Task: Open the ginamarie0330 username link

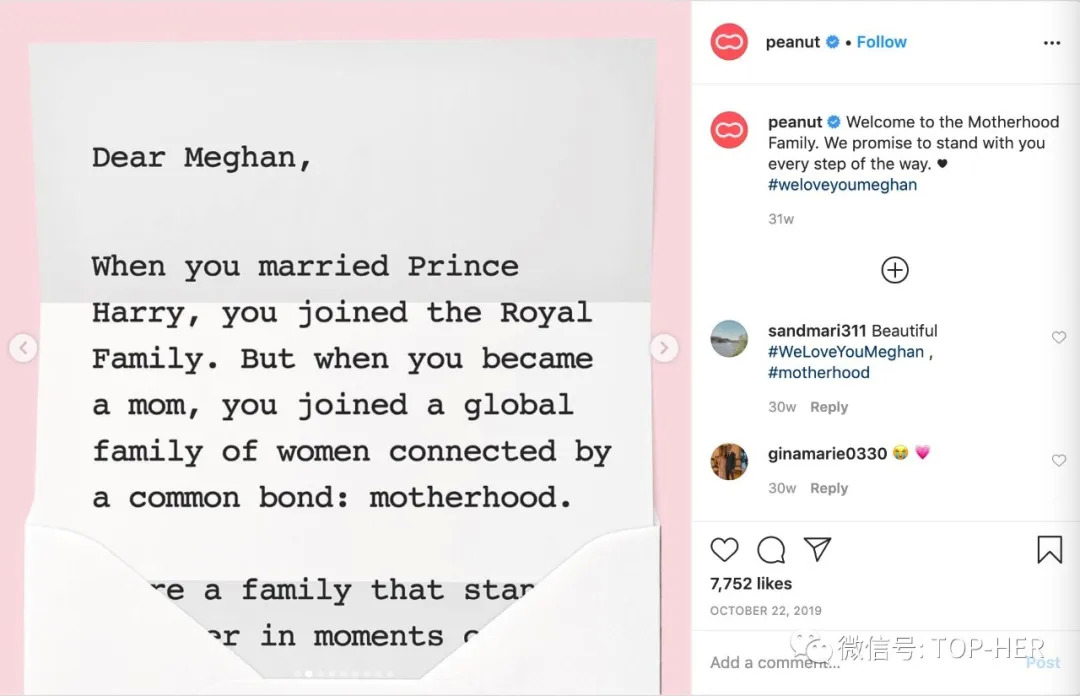Action: 827,453
